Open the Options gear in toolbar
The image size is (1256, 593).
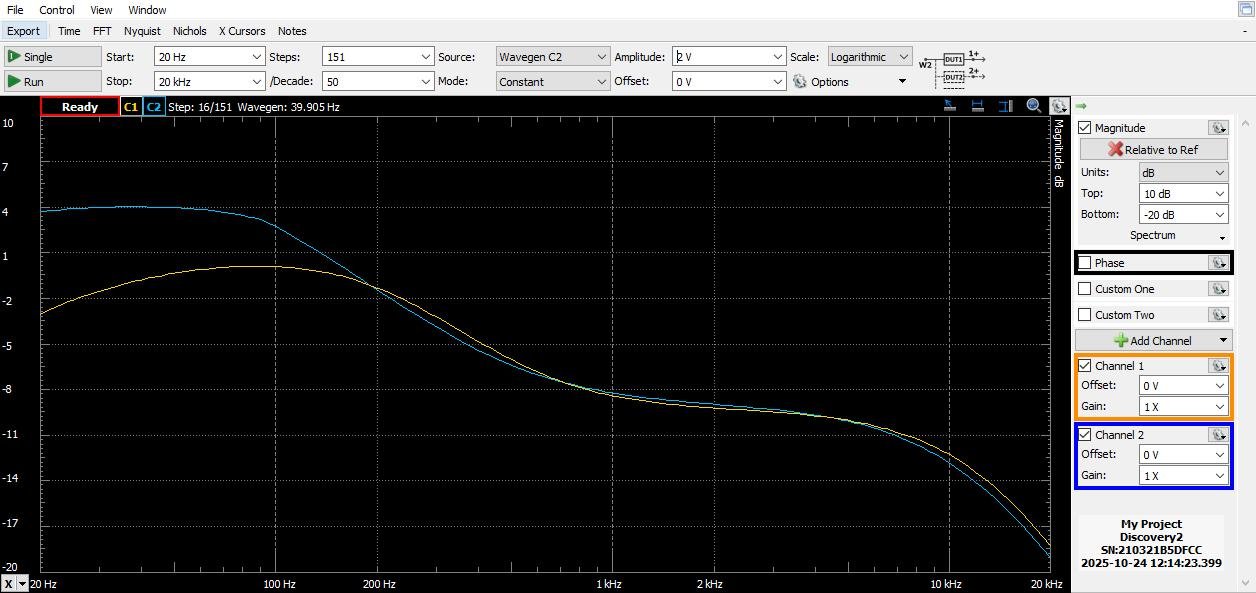point(800,82)
